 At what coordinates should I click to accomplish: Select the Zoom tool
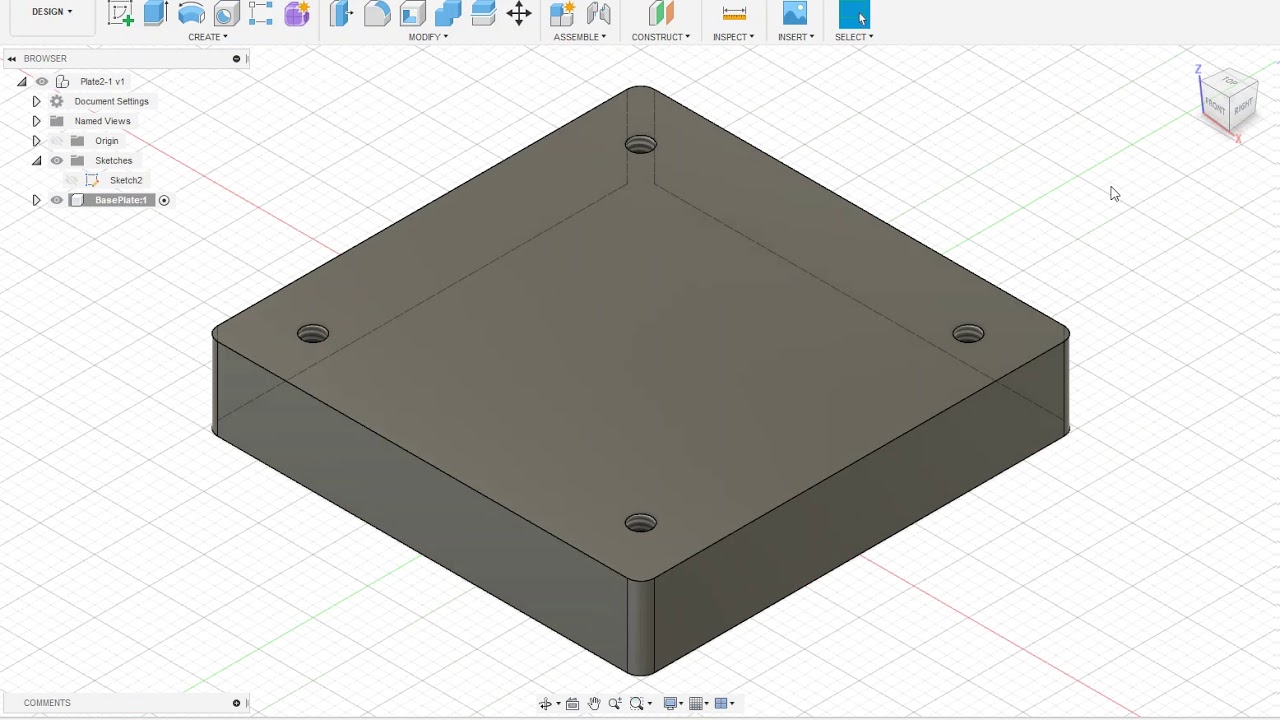615,704
